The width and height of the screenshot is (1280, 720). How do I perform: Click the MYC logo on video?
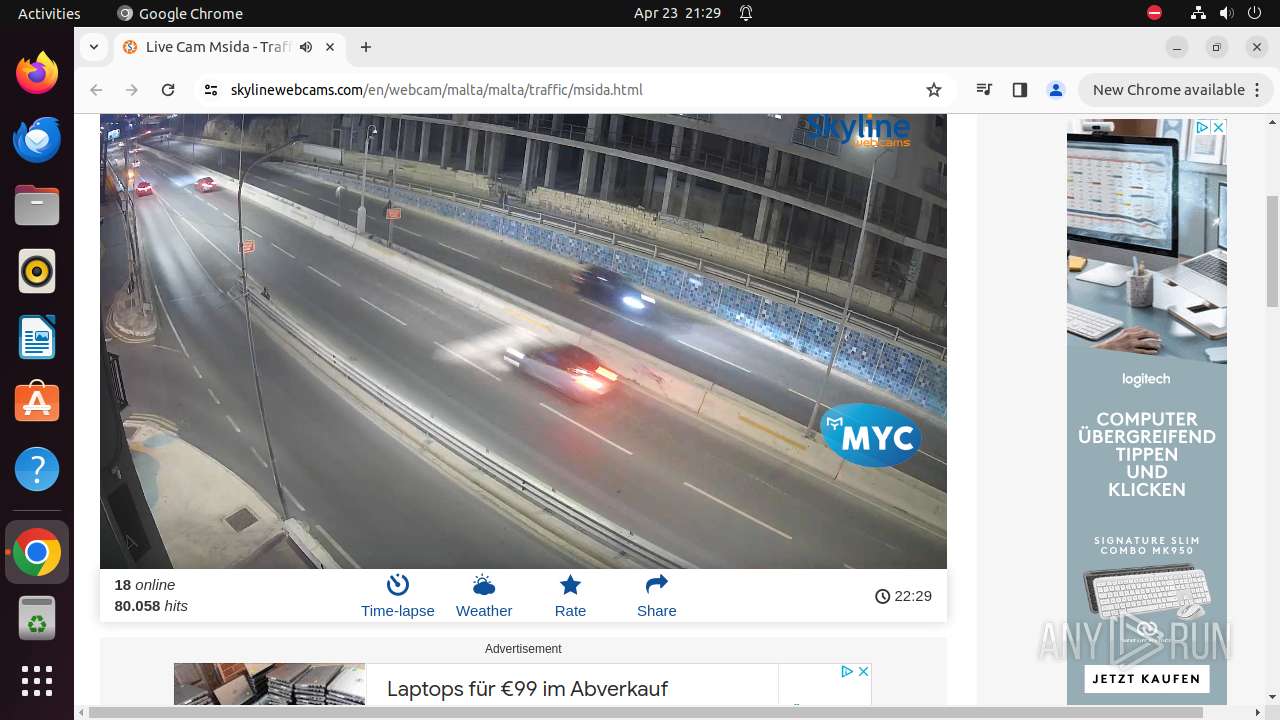pos(871,436)
